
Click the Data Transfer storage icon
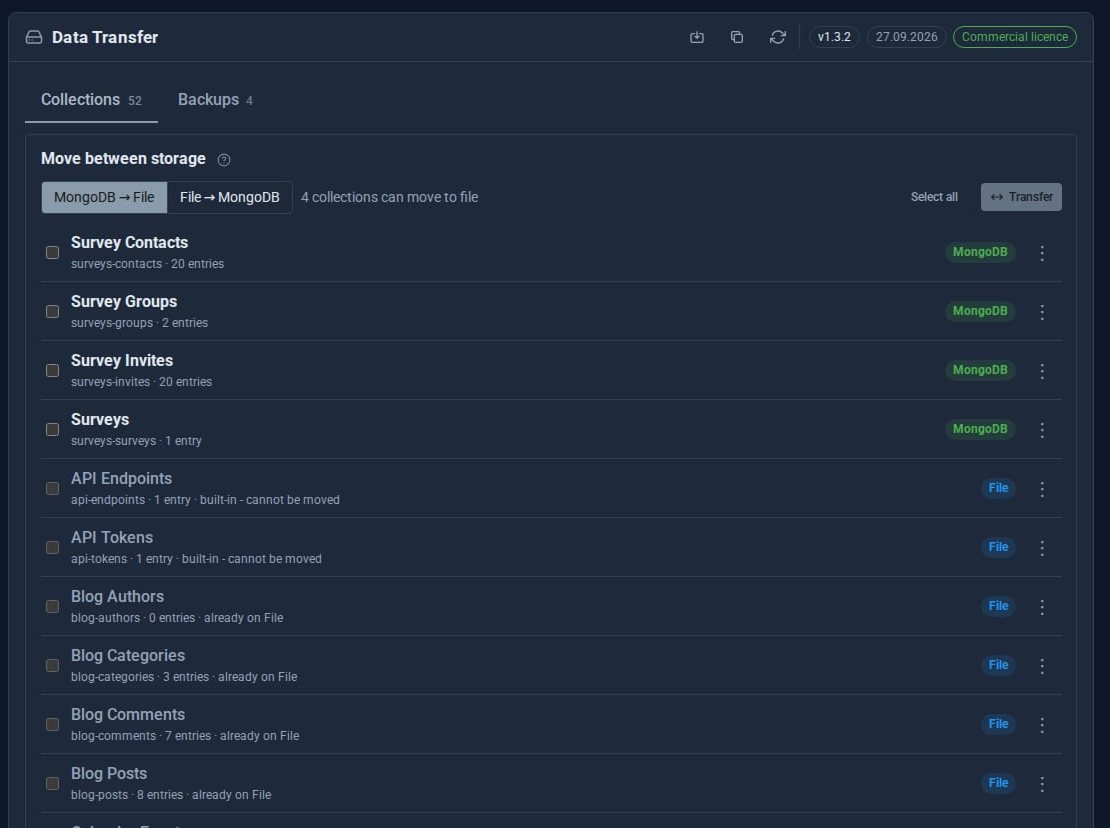coord(34,37)
